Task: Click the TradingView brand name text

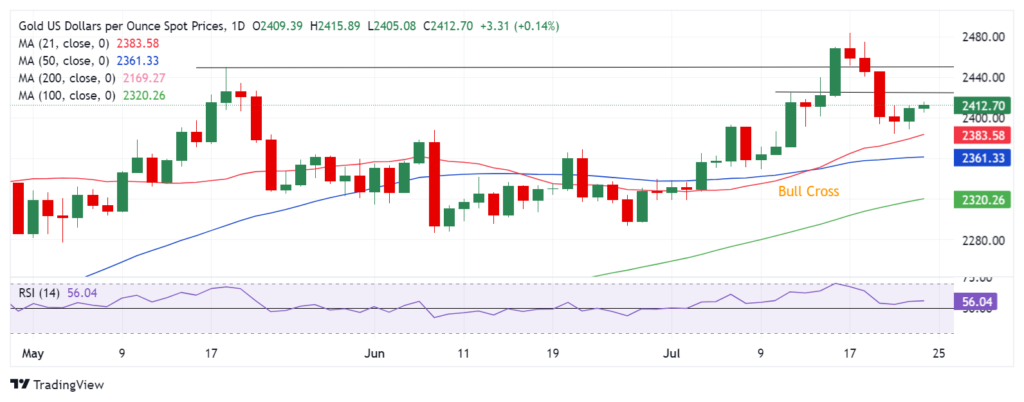Action: [69, 384]
